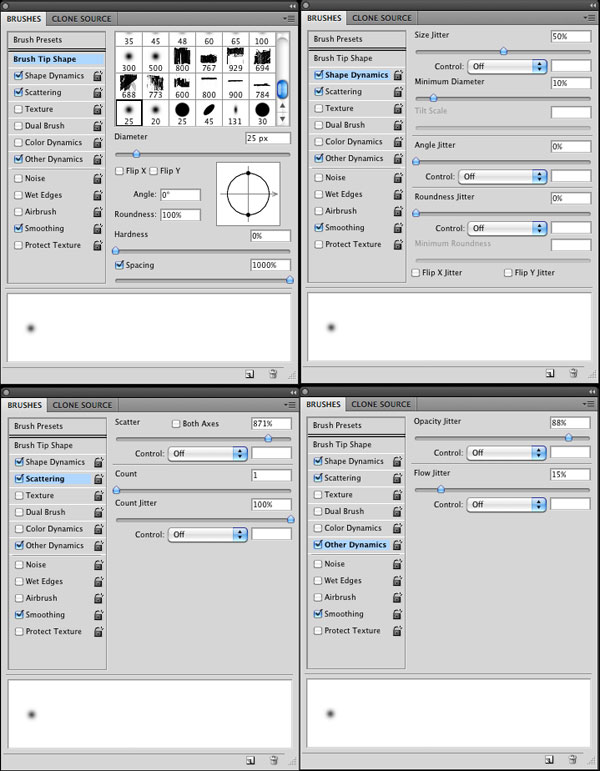Screen dimensions: 600x771
Task: Enable Flip X checkbox in Brush Tip Shape panel
Action: [x=119, y=171]
